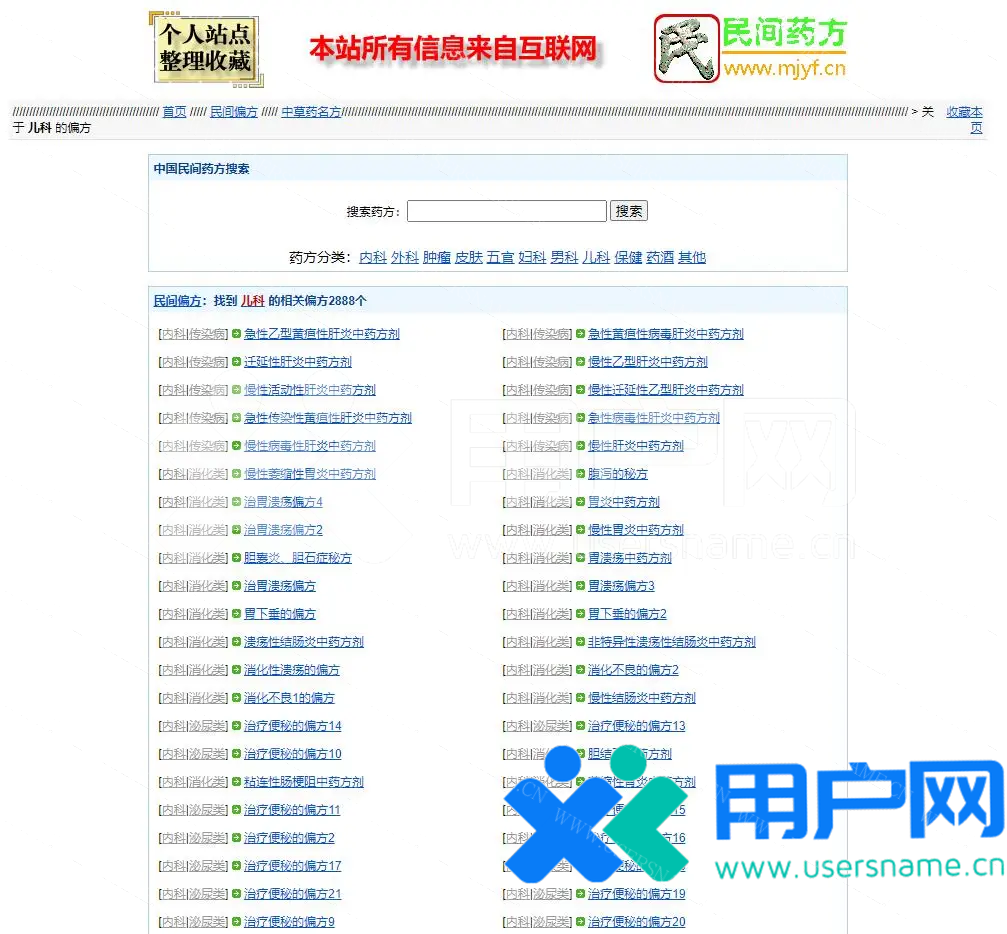Viewport: 1007px width, 934px height.
Task: Open the 粘连性肠梗阻中药方剂 link
Action: point(304,782)
